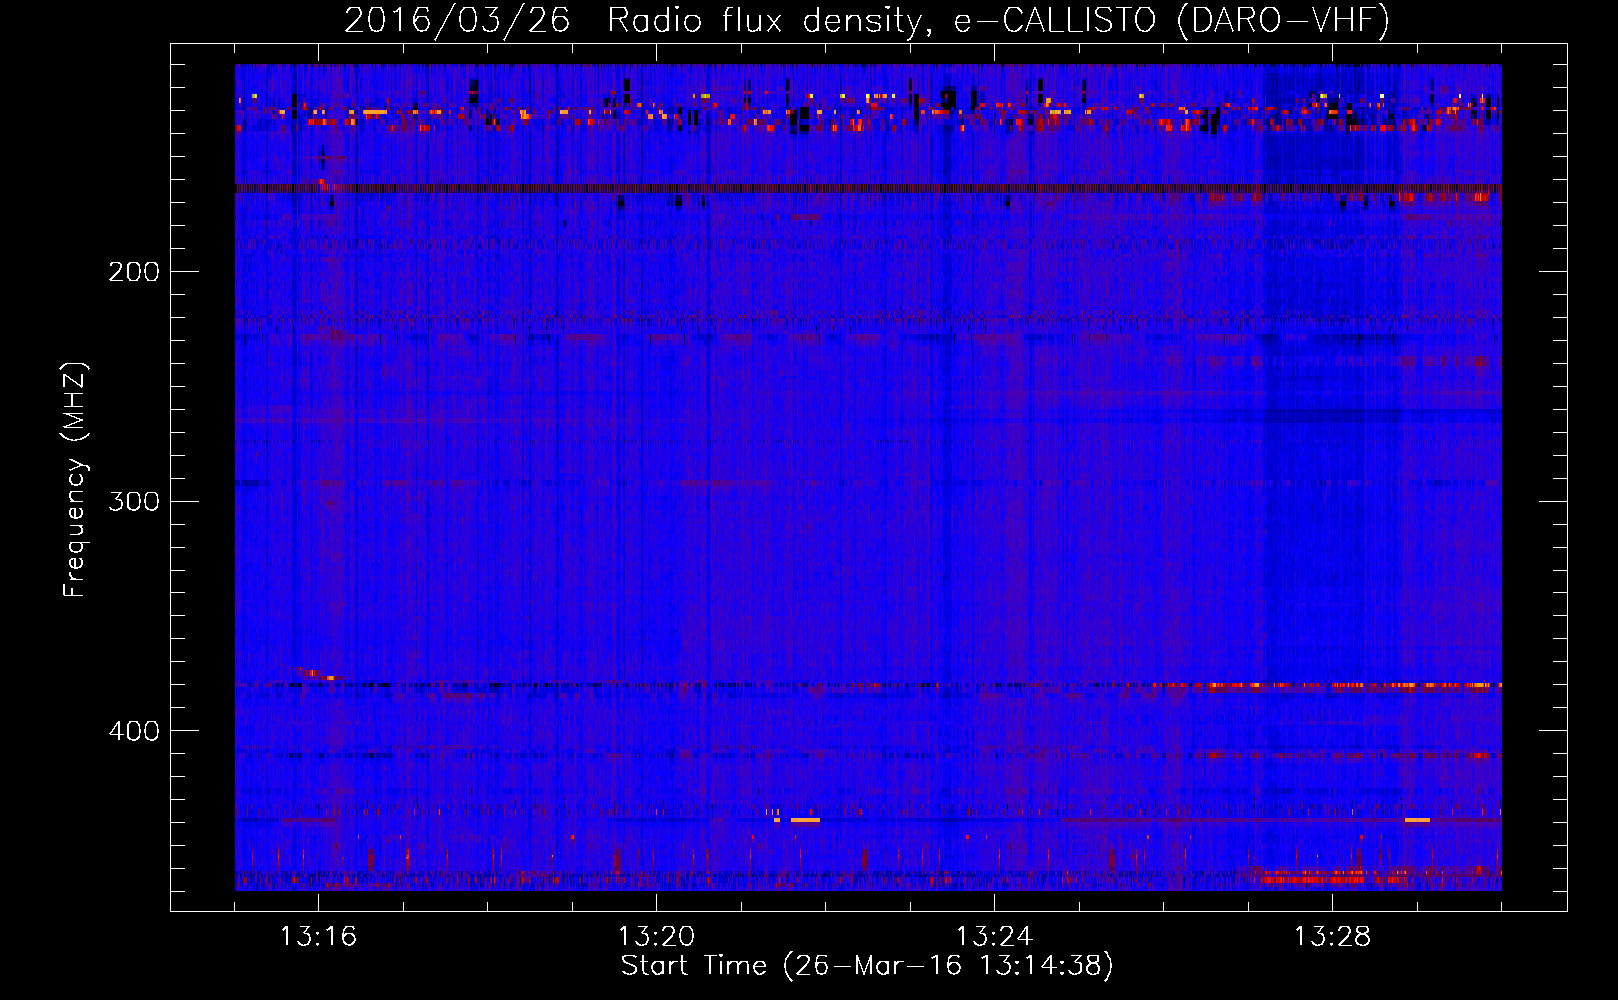1618x1000 pixels.
Task: Click the '13:28' time tick label
Action: coord(1332,937)
